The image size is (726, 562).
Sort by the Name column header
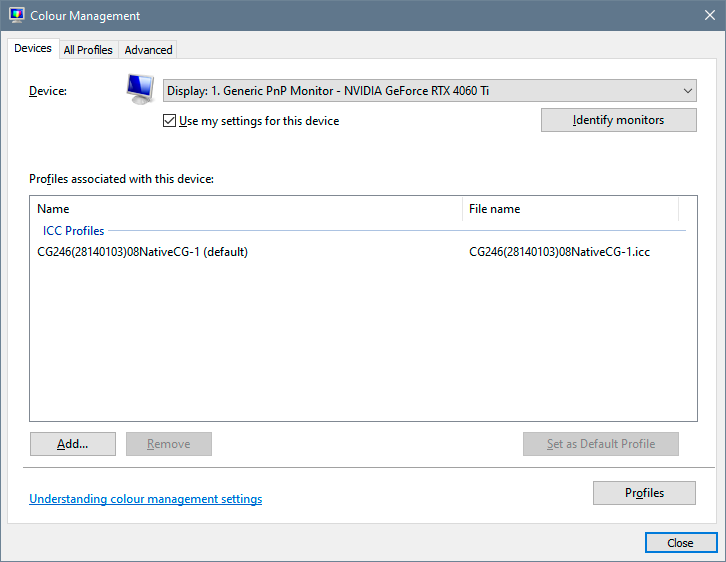[x=245, y=209]
